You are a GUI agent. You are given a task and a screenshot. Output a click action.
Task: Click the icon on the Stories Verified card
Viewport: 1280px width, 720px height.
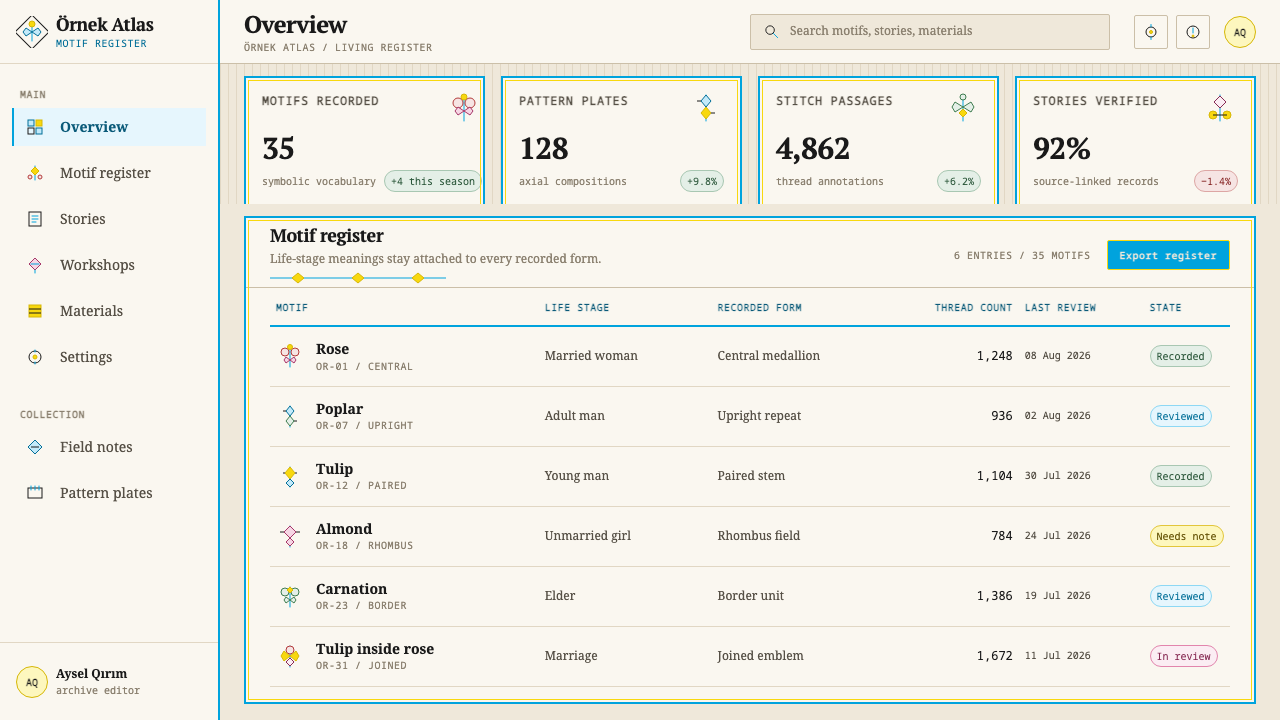click(x=1220, y=108)
